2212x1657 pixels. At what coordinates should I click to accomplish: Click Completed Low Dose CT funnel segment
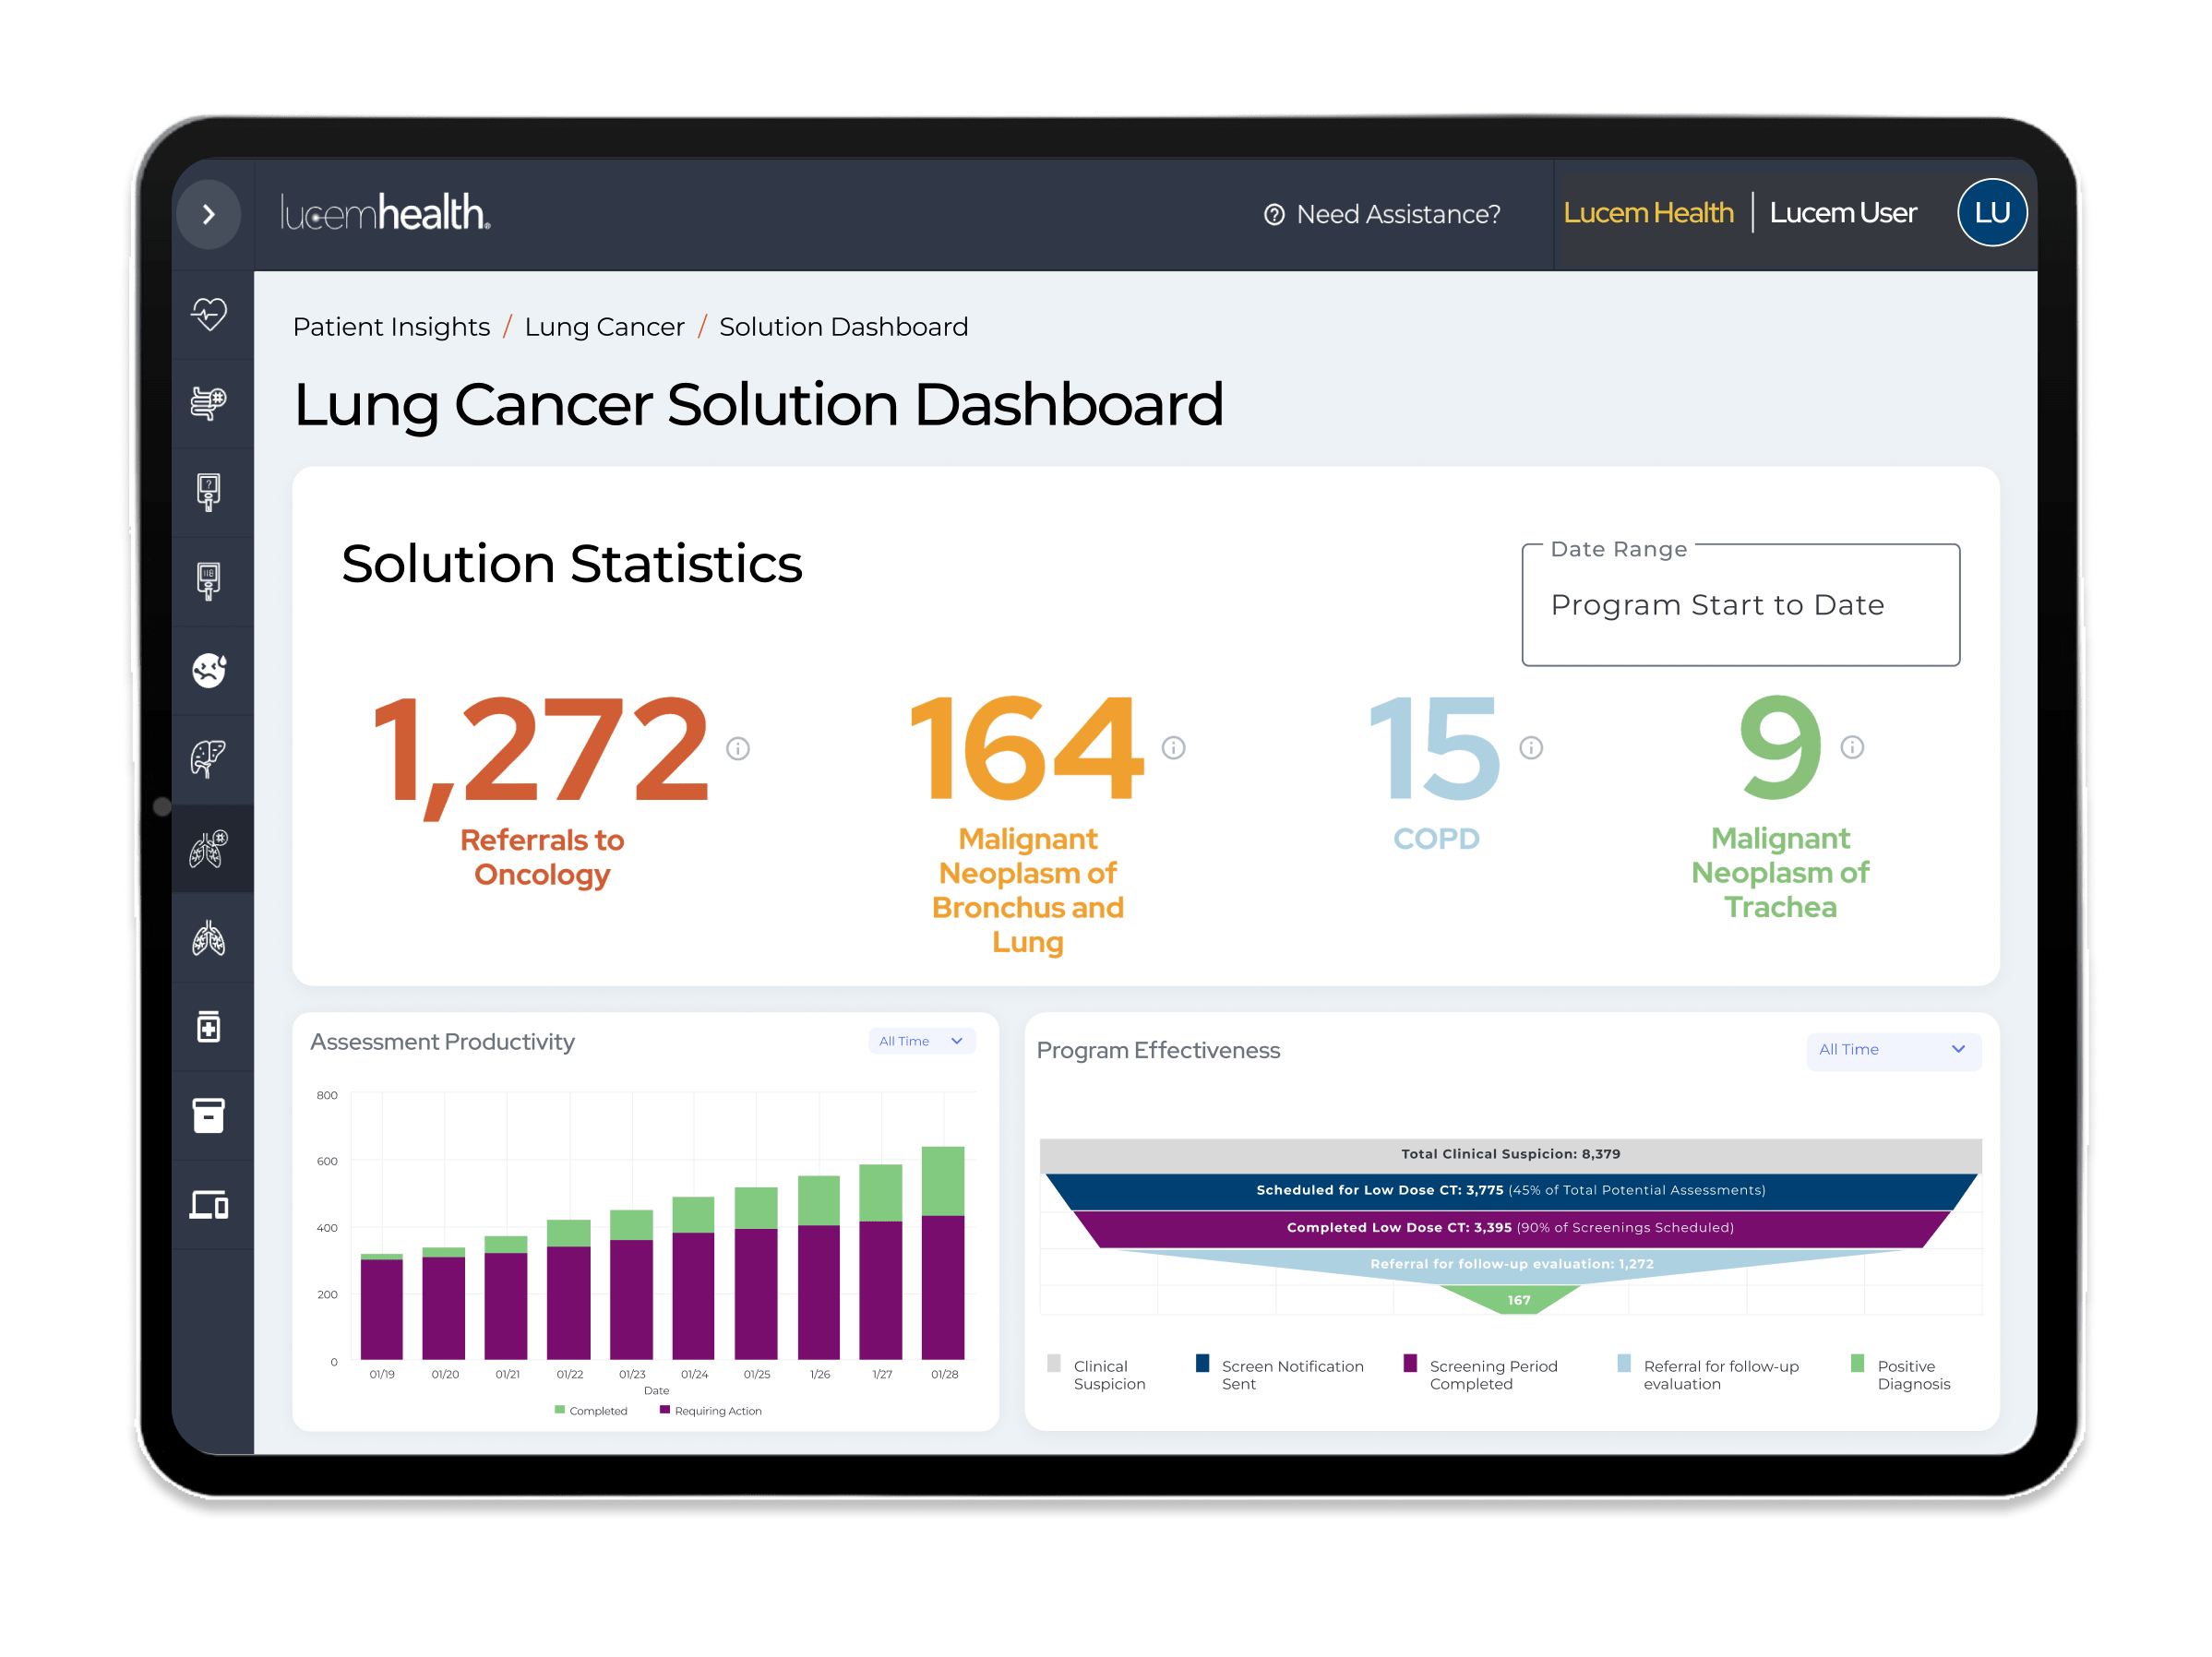click(x=1510, y=1228)
